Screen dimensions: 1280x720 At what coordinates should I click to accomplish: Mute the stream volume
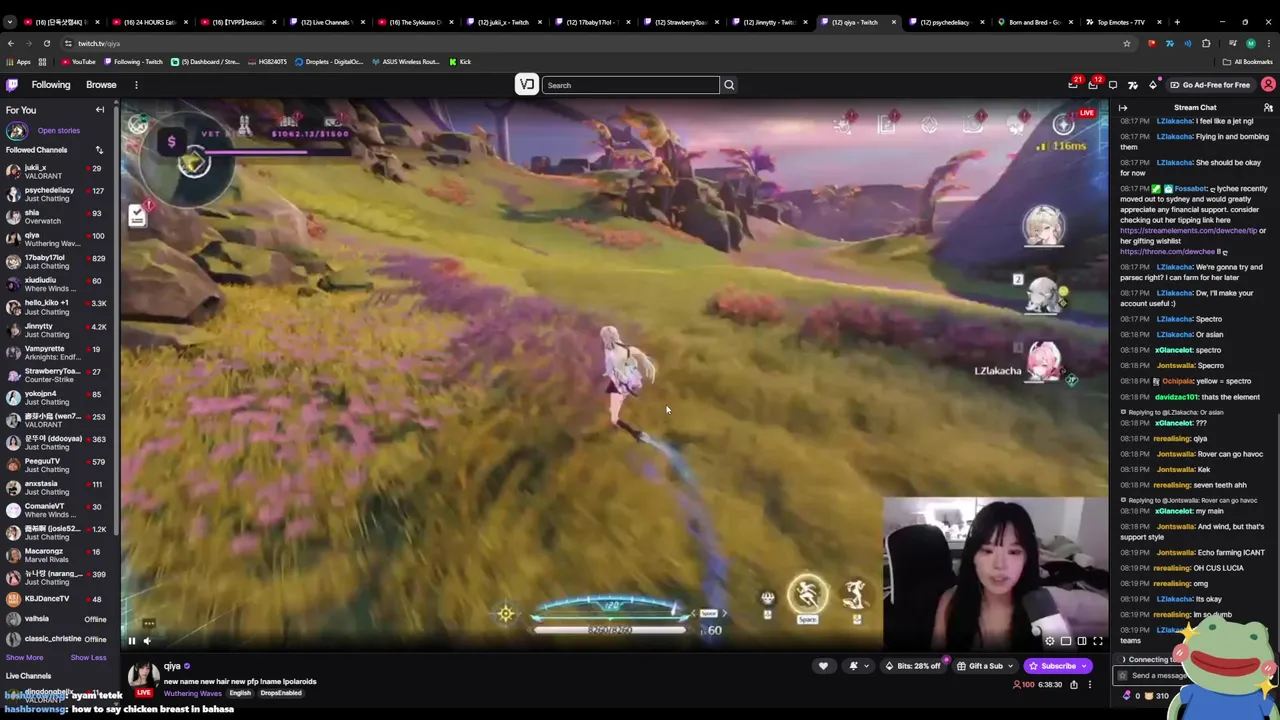(147, 641)
